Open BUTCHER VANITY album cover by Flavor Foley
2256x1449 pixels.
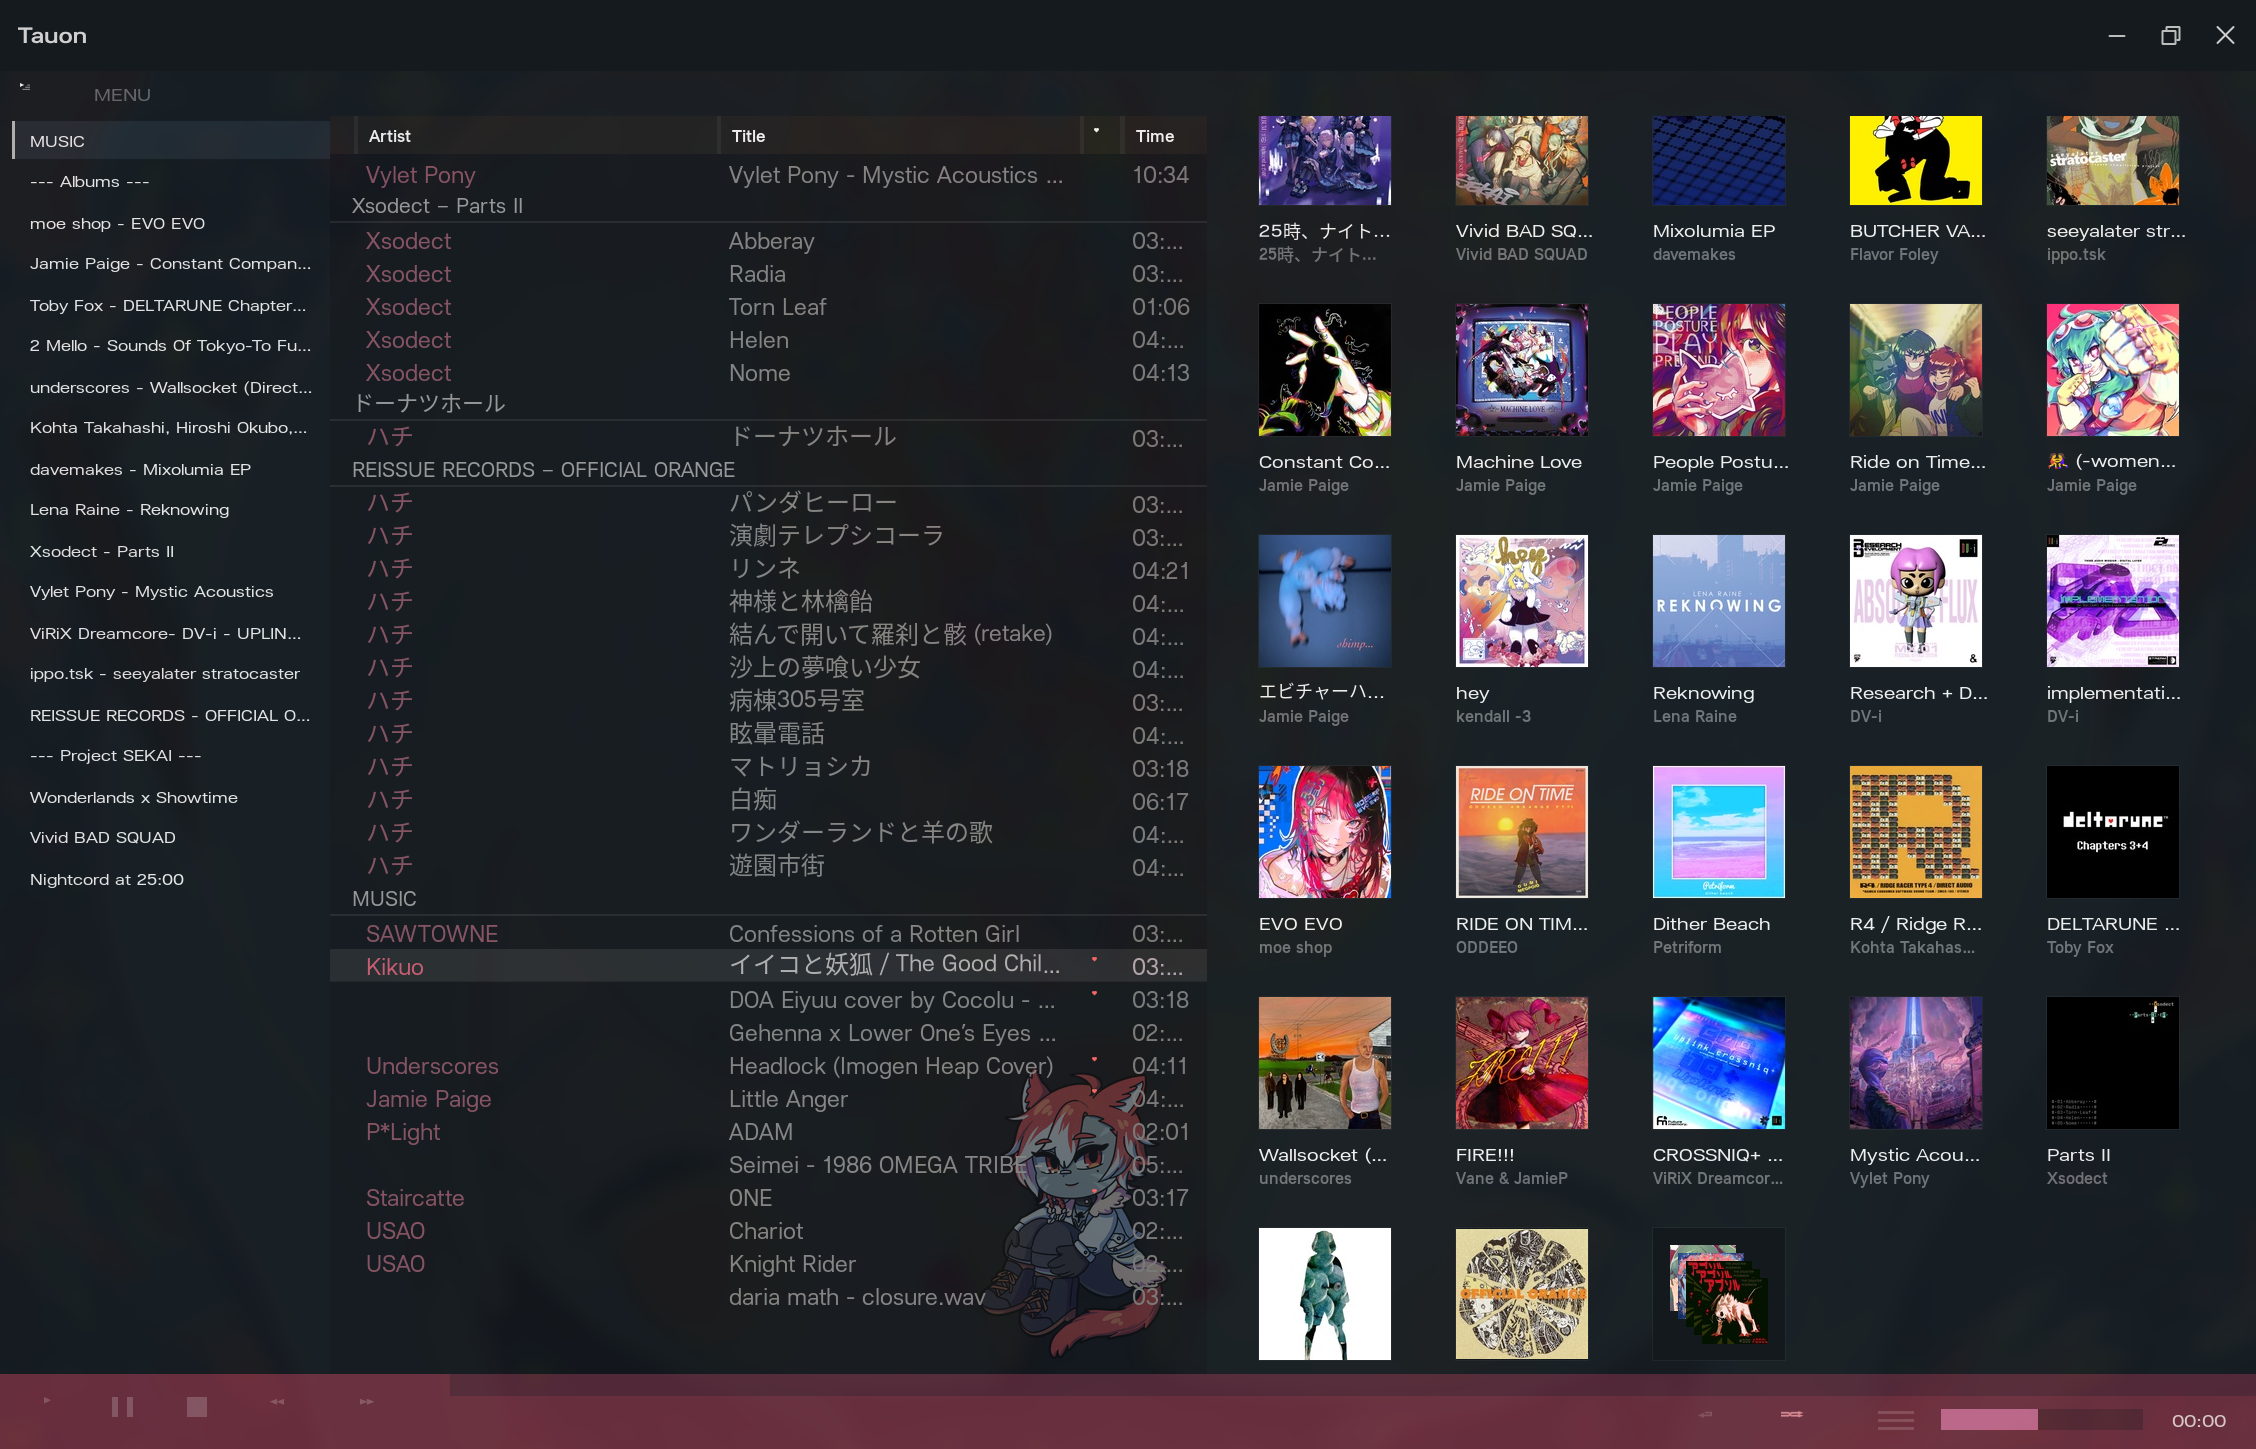point(1915,161)
